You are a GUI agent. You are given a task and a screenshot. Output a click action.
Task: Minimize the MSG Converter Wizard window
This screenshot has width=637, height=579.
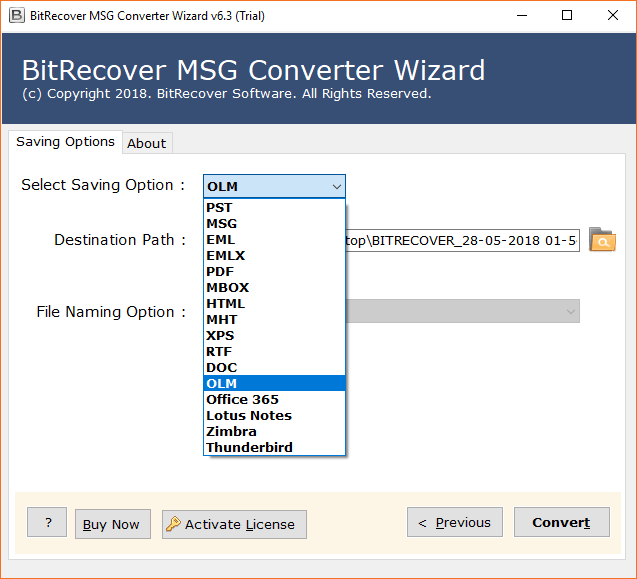[522, 15]
